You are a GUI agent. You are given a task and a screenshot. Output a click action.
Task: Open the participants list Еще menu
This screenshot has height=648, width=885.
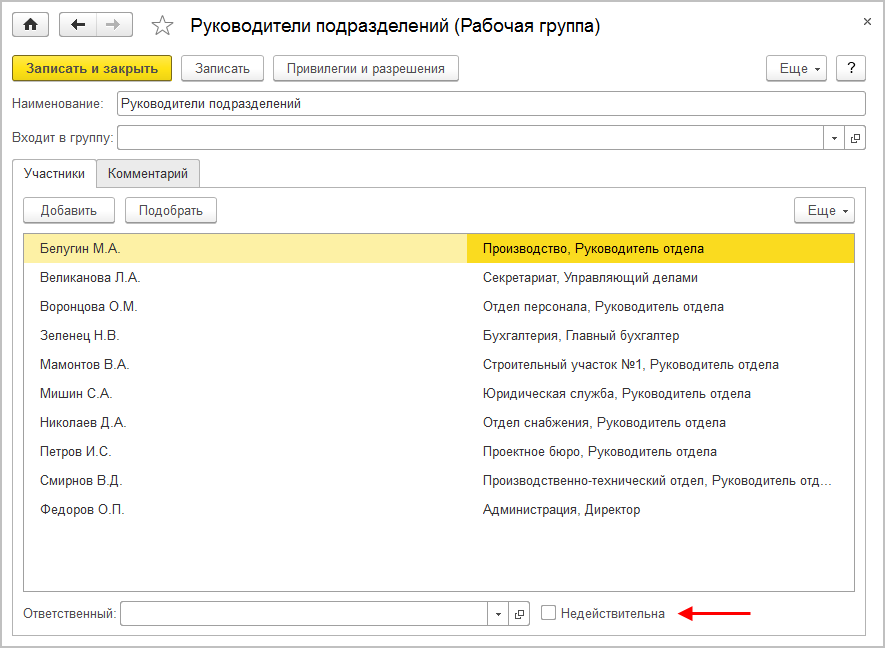[825, 210]
